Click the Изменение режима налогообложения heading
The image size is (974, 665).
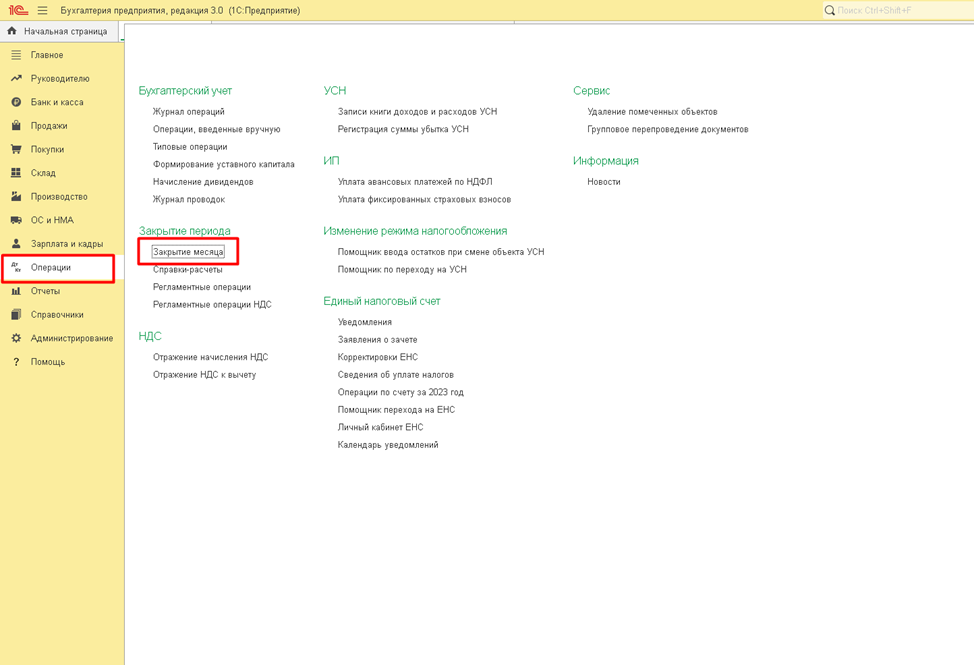[415, 231]
